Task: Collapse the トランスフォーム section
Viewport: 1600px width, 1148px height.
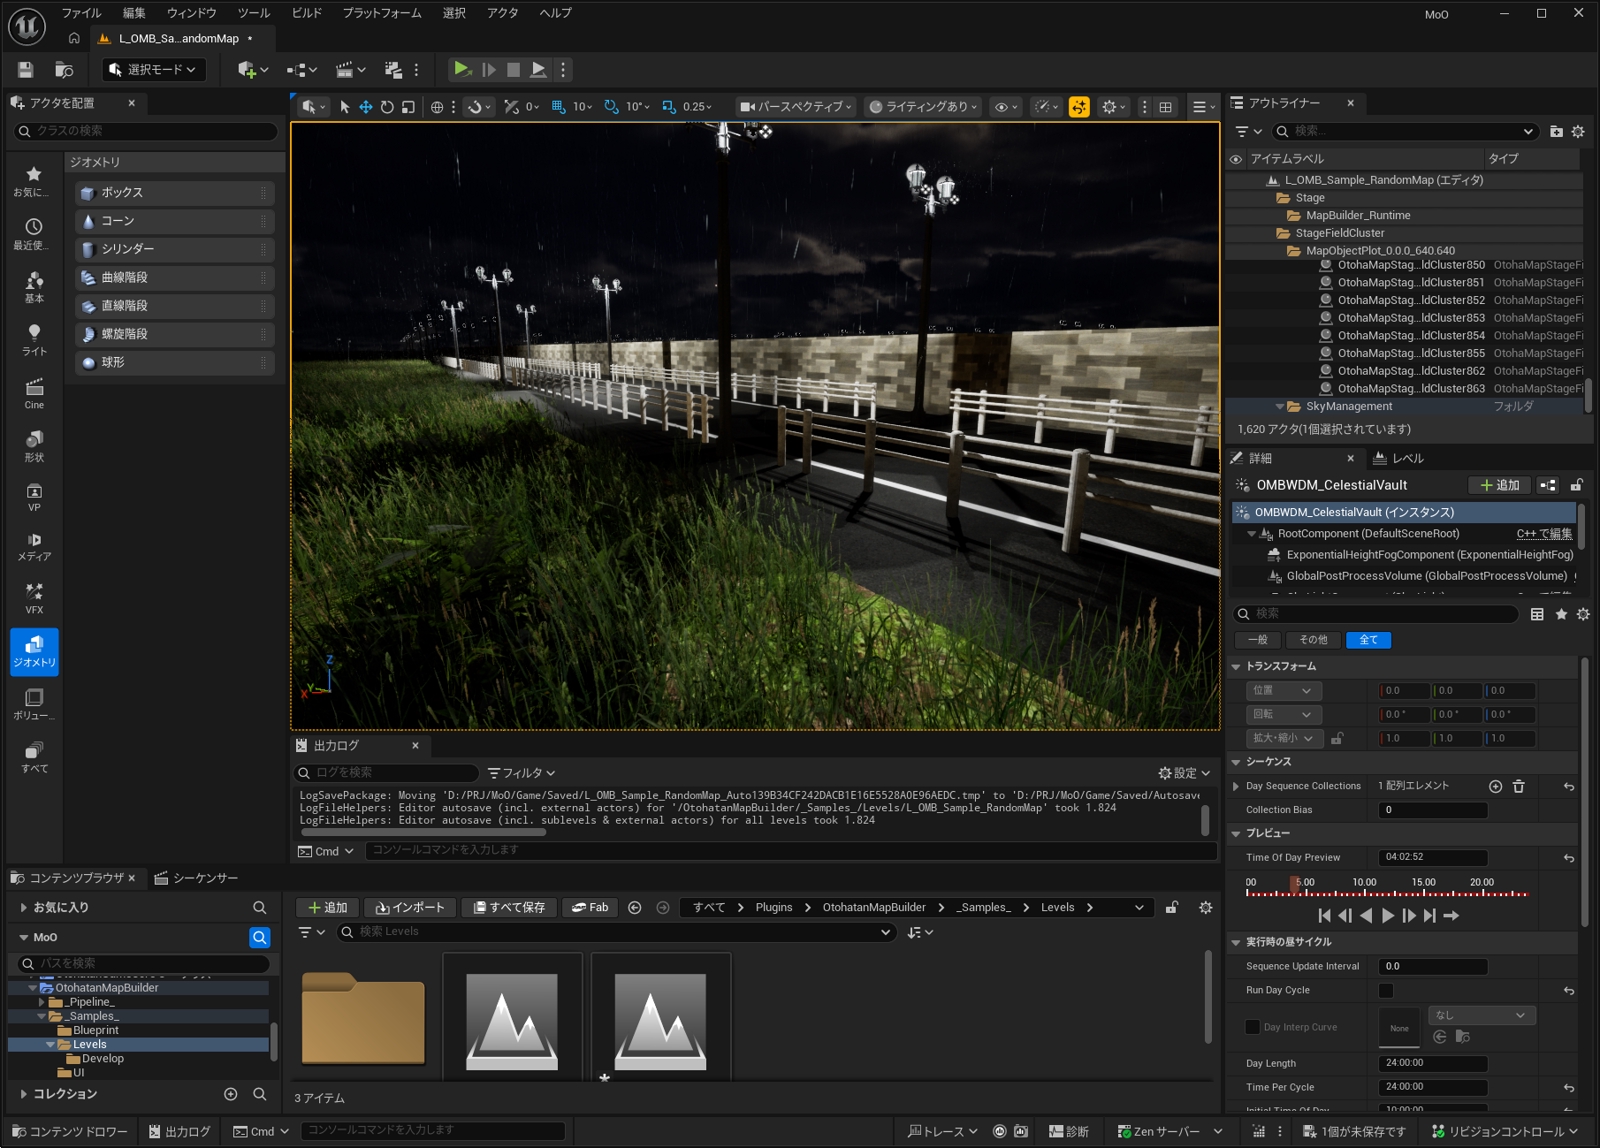Action: coord(1236,667)
